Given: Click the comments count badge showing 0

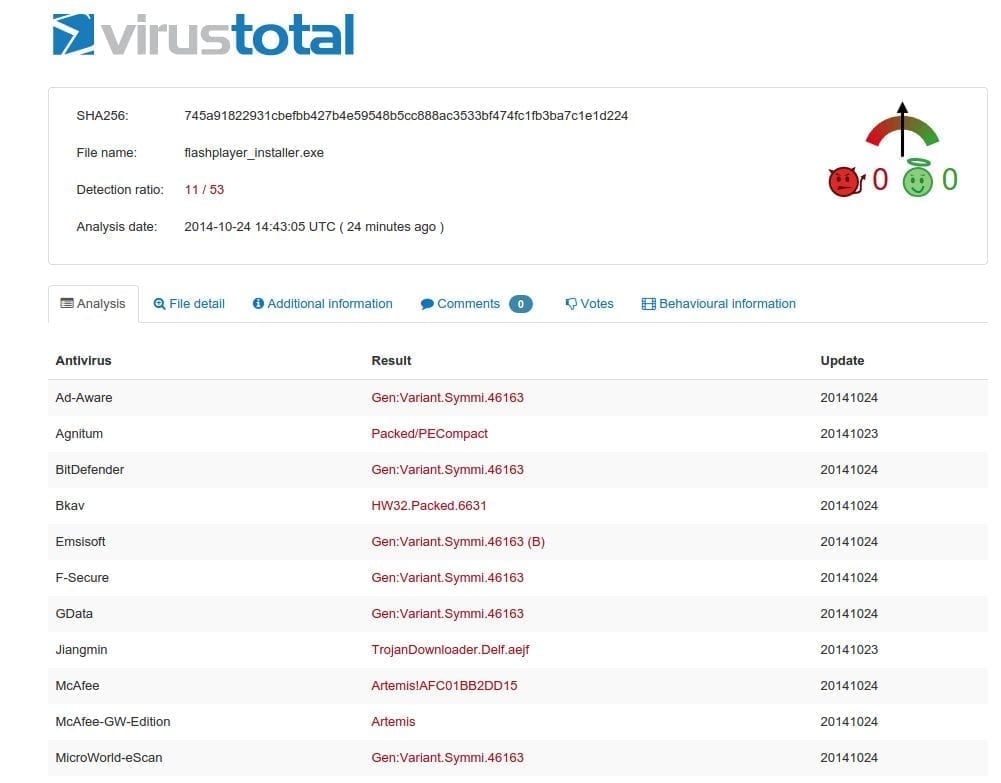Looking at the screenshot, I should (x=520, y=304).
